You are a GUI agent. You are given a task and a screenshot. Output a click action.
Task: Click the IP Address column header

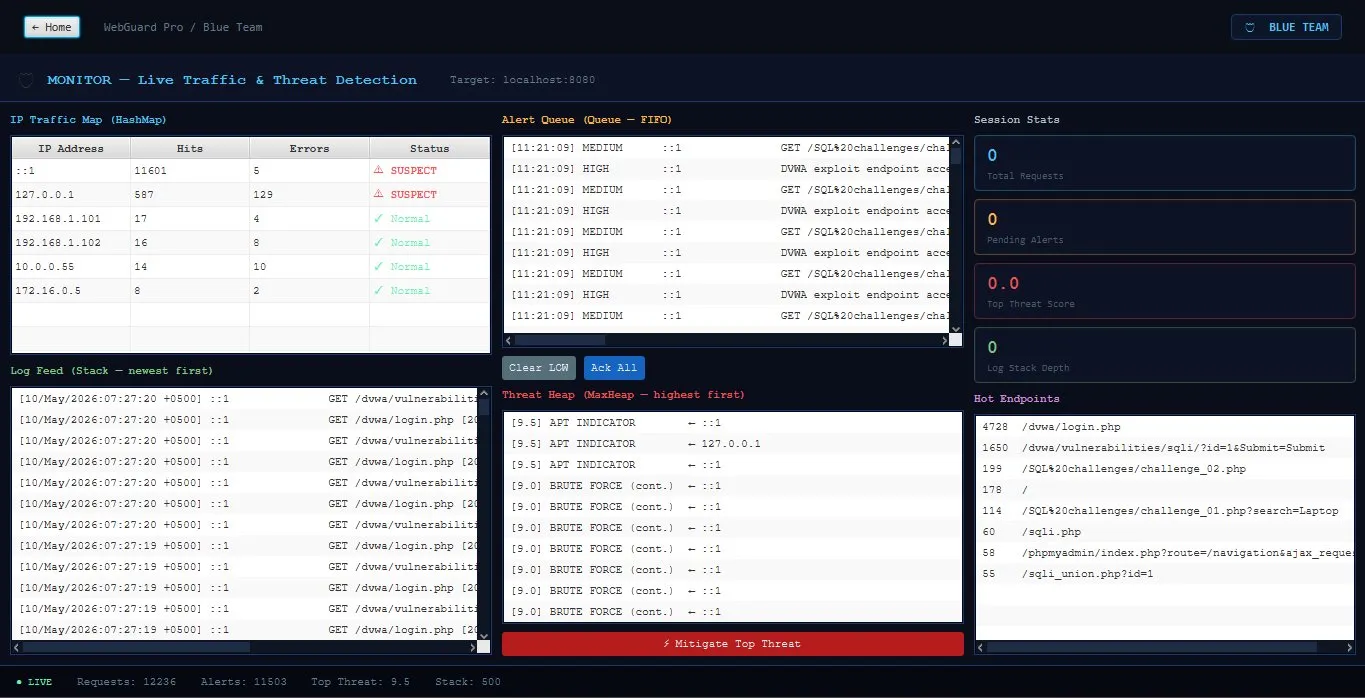coord(71,148)
